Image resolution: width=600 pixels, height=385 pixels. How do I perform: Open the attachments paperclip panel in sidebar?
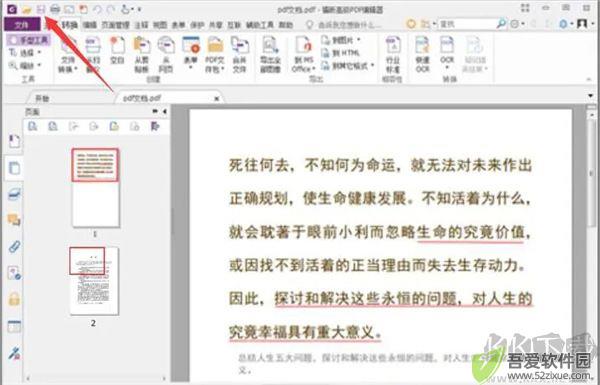(x=14, y=246)
